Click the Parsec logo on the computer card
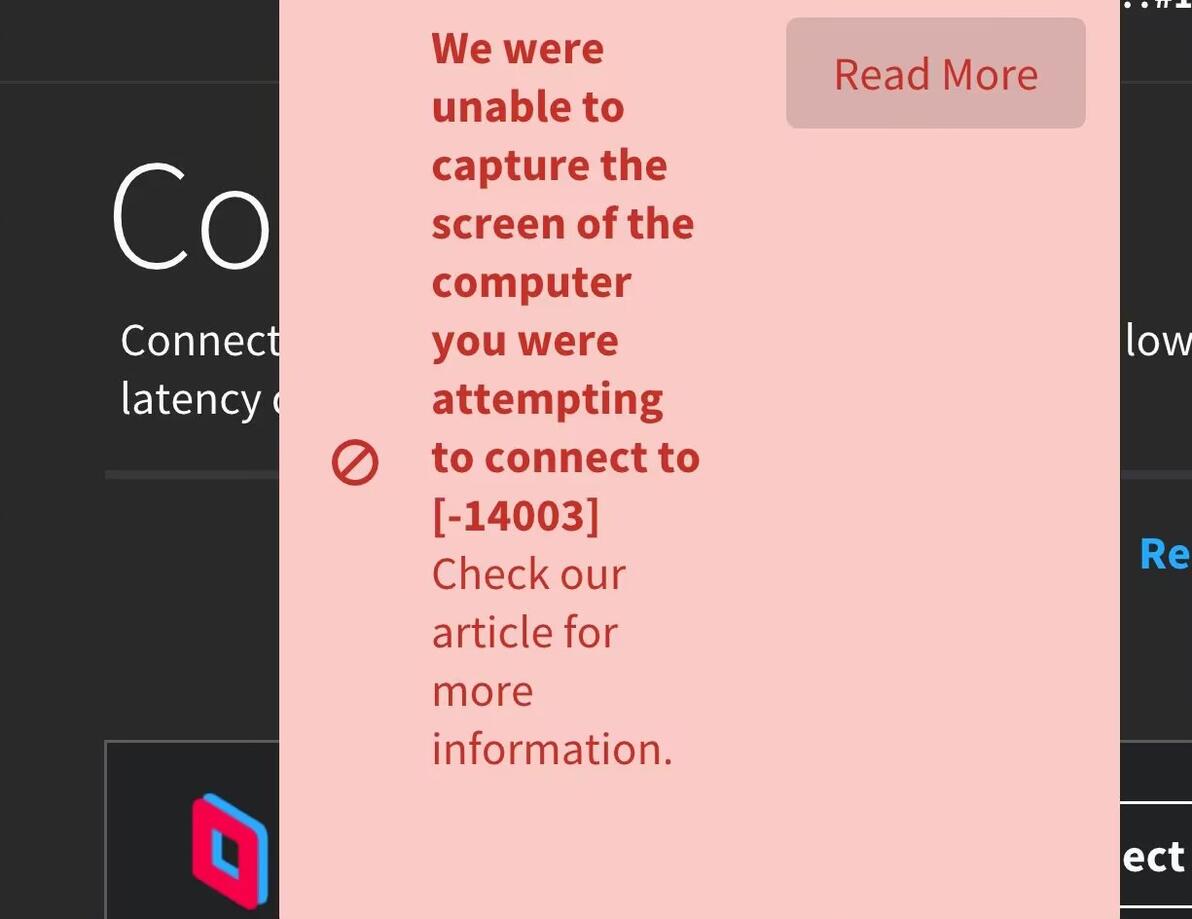Screen dimensions: 1192x919 [230, 850]
